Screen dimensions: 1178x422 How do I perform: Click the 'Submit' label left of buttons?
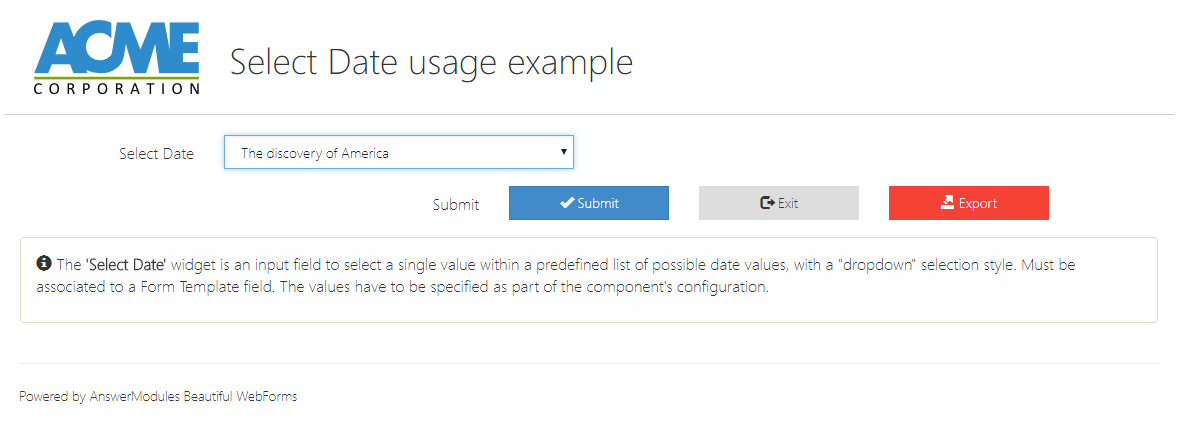tap(455, 204)
